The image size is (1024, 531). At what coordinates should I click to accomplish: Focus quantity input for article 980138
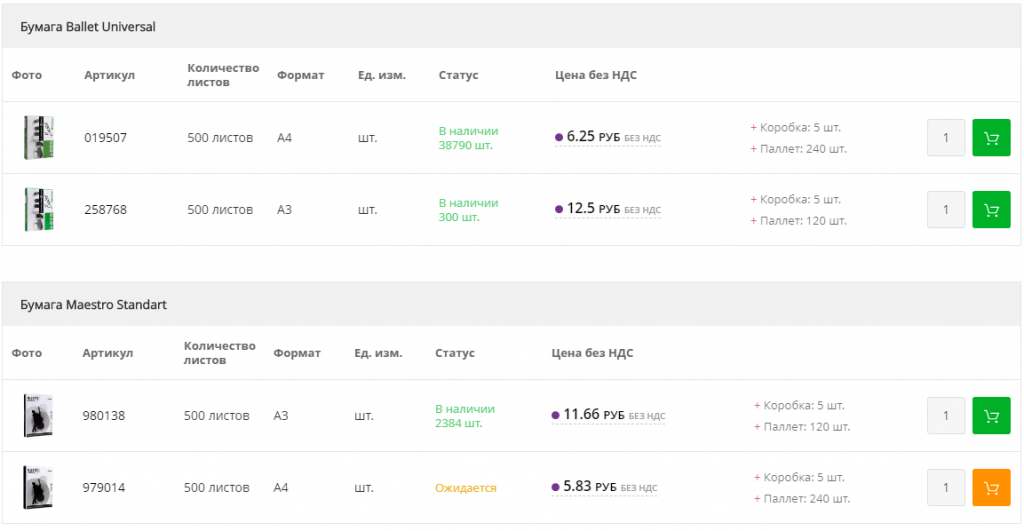pyautogui.click(x=946, y=416)
